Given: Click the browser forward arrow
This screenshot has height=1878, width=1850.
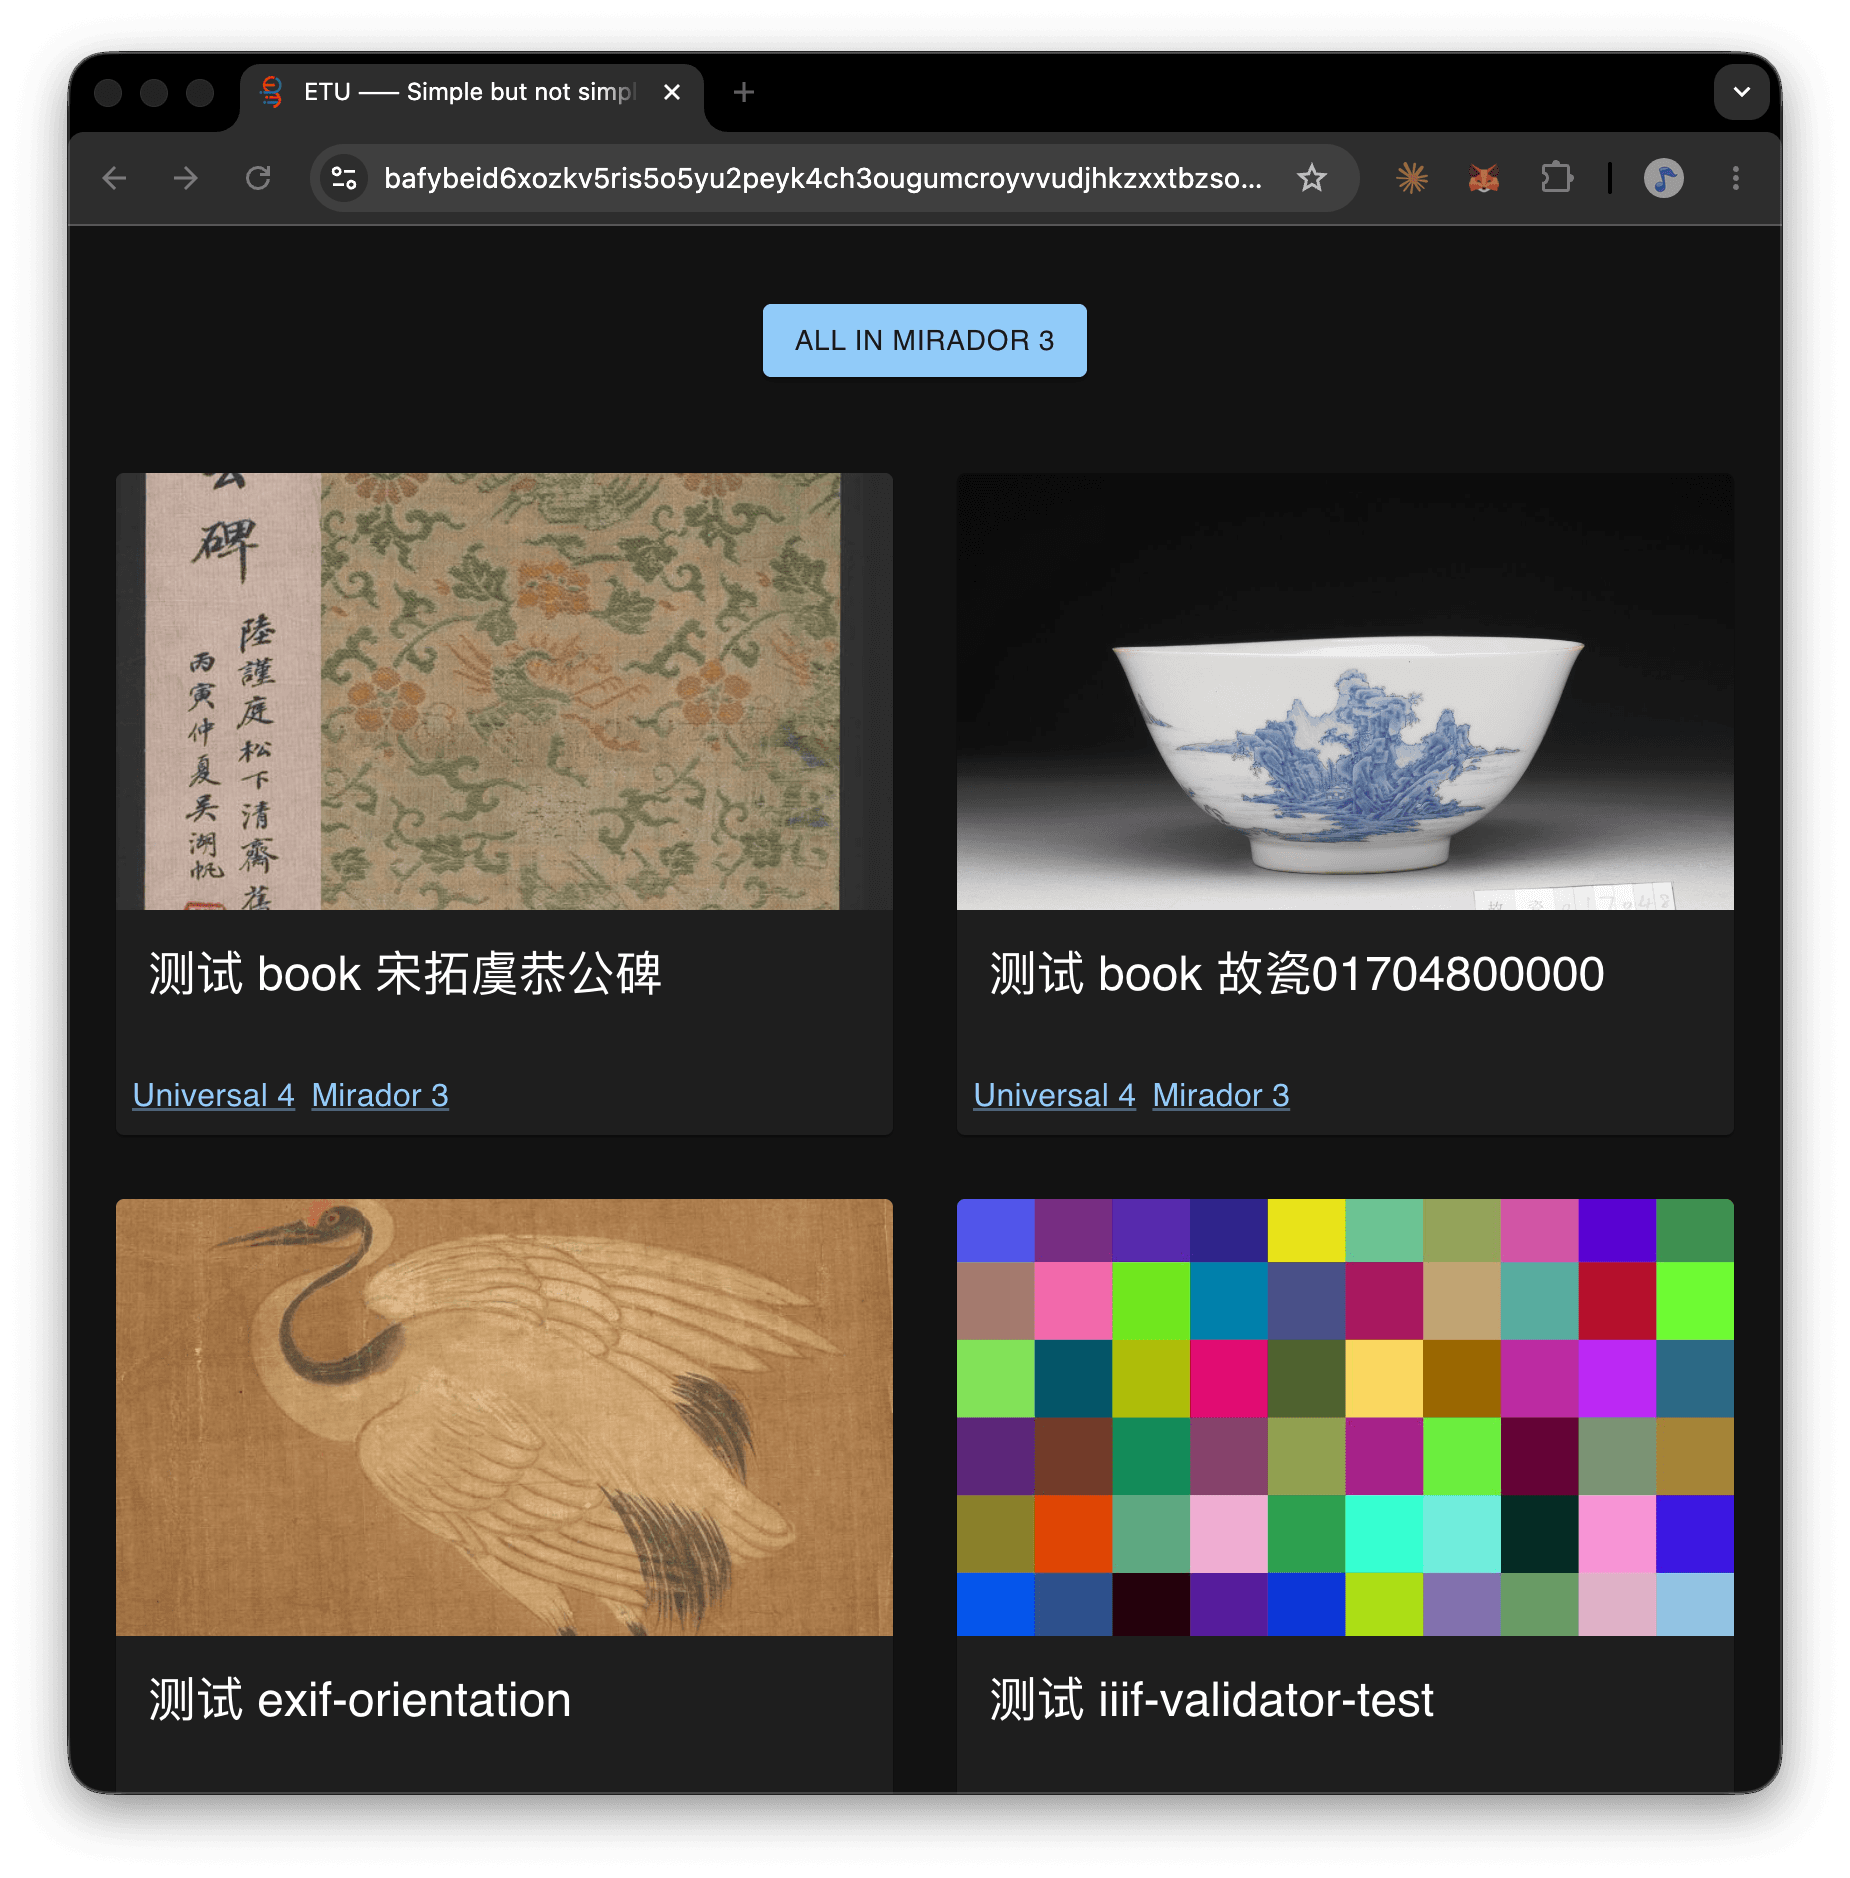Looking at the screenshot, I should tap(186, 179).
